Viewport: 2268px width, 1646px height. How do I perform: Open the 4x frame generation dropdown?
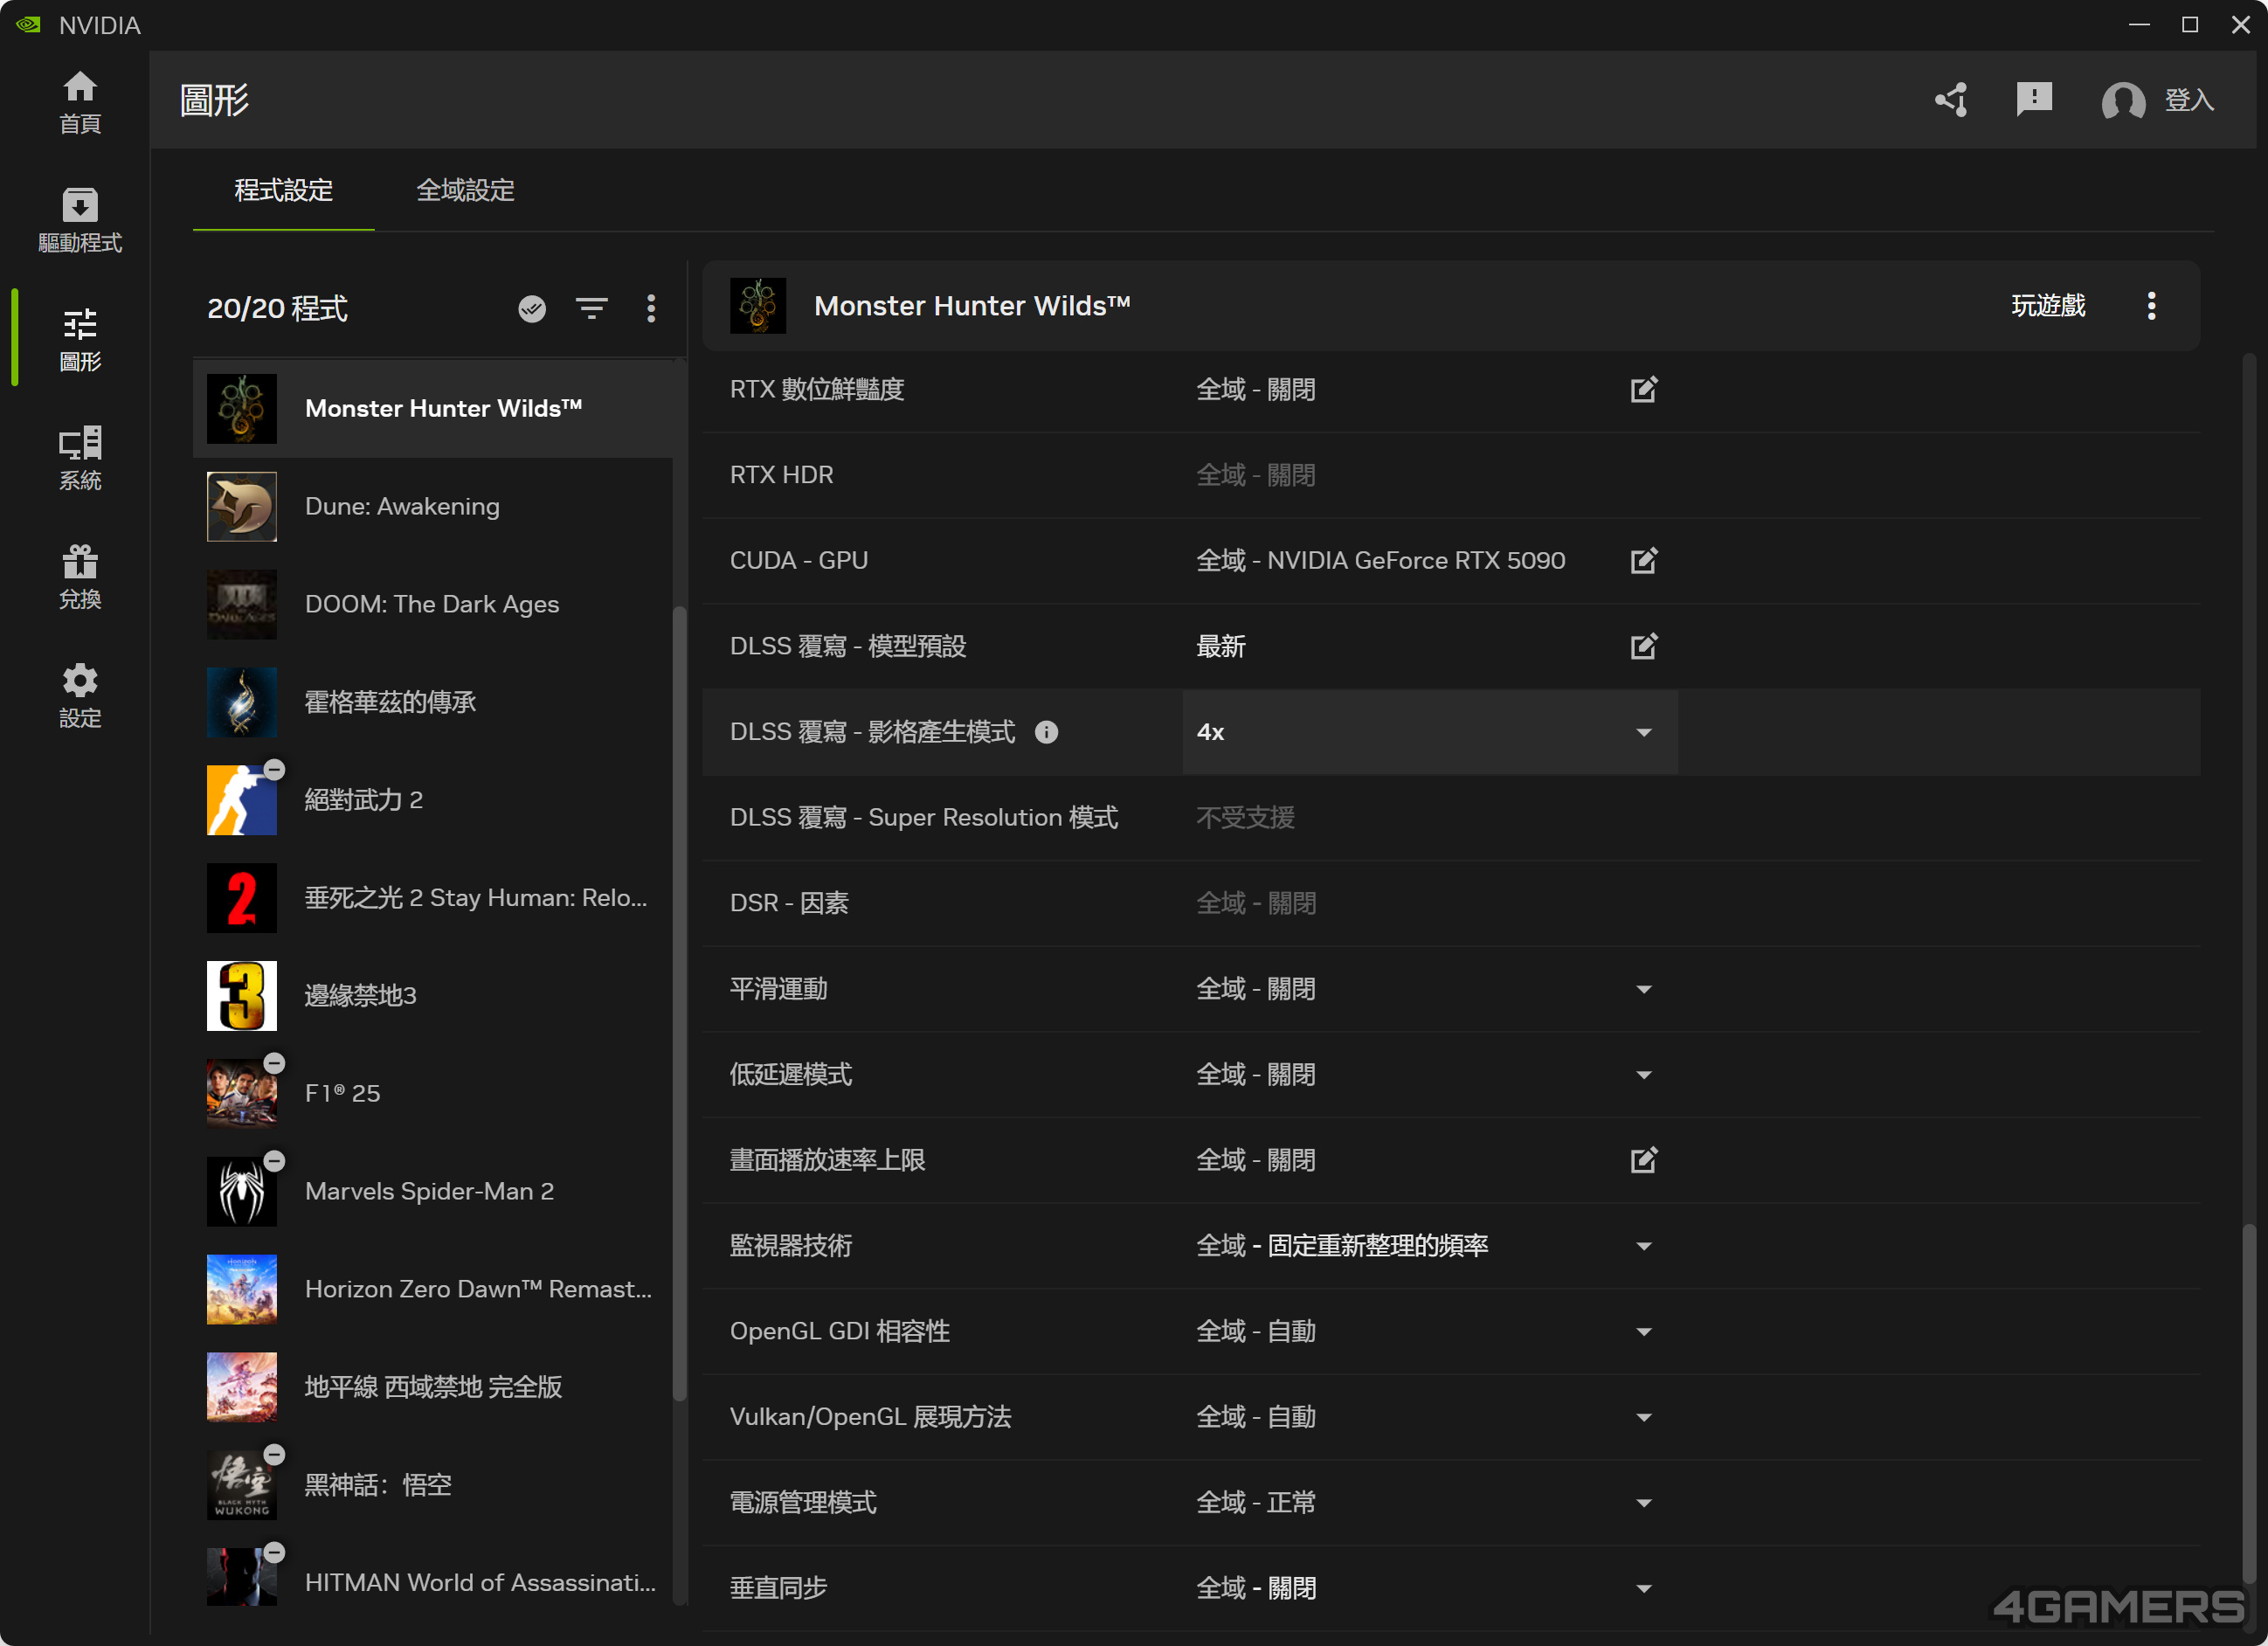click(1428, 732)
